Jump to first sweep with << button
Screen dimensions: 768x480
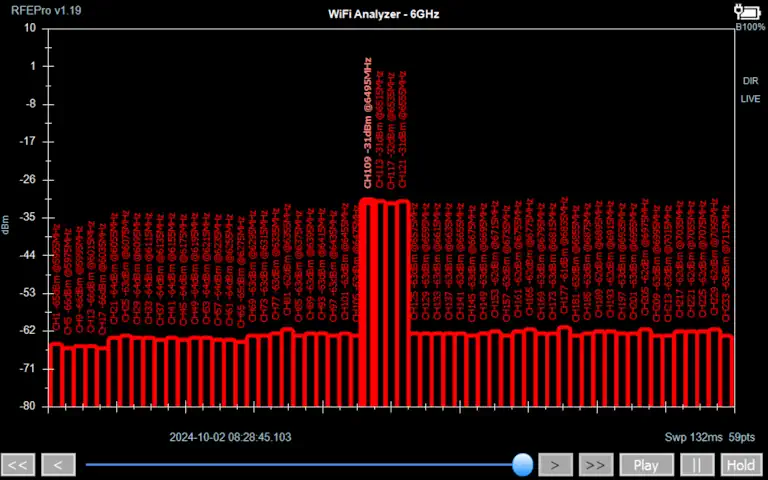[x=19, y=465]
